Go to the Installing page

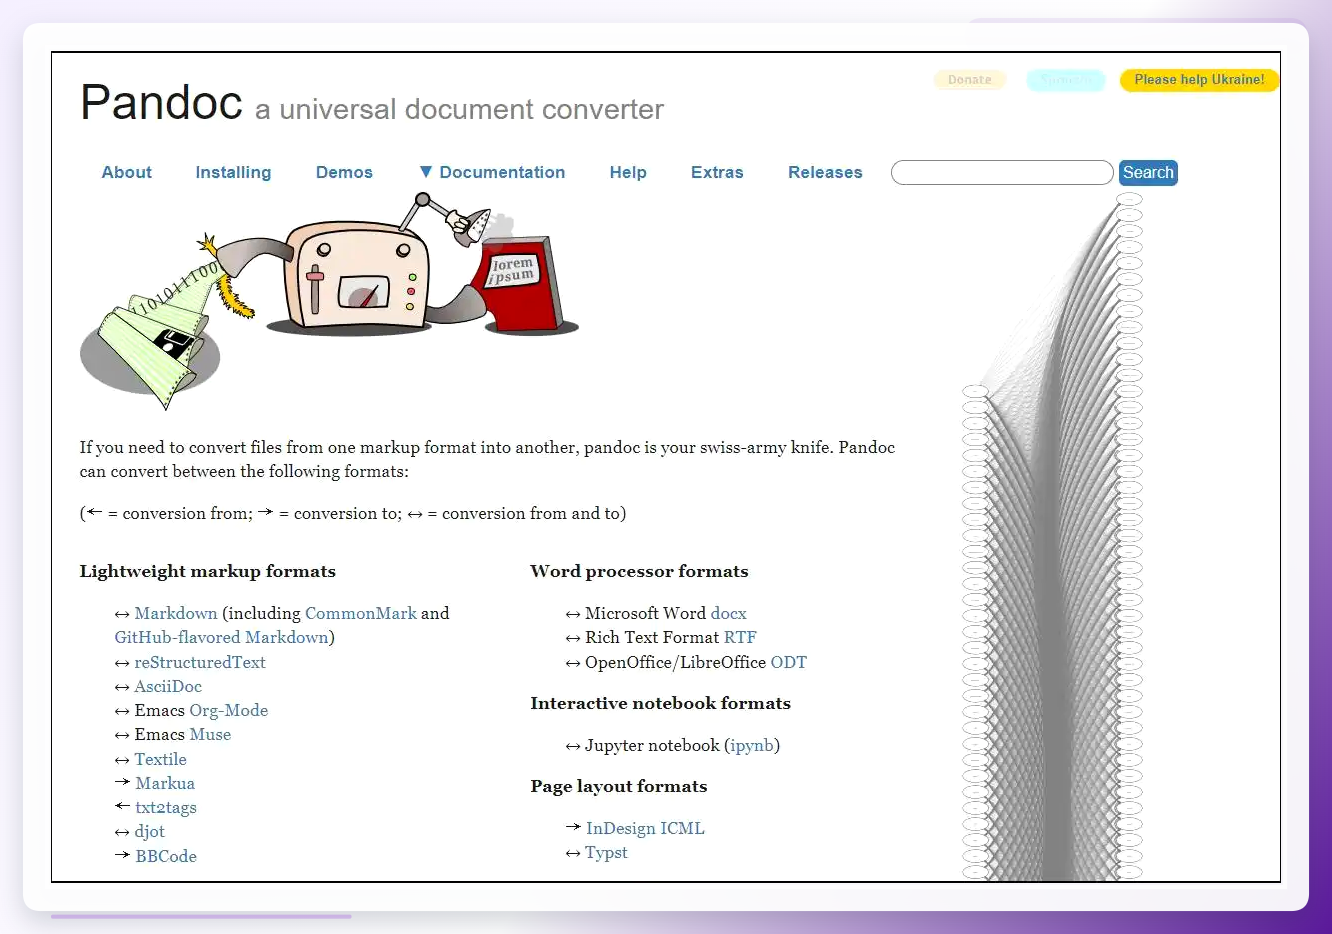pos(233,172)
